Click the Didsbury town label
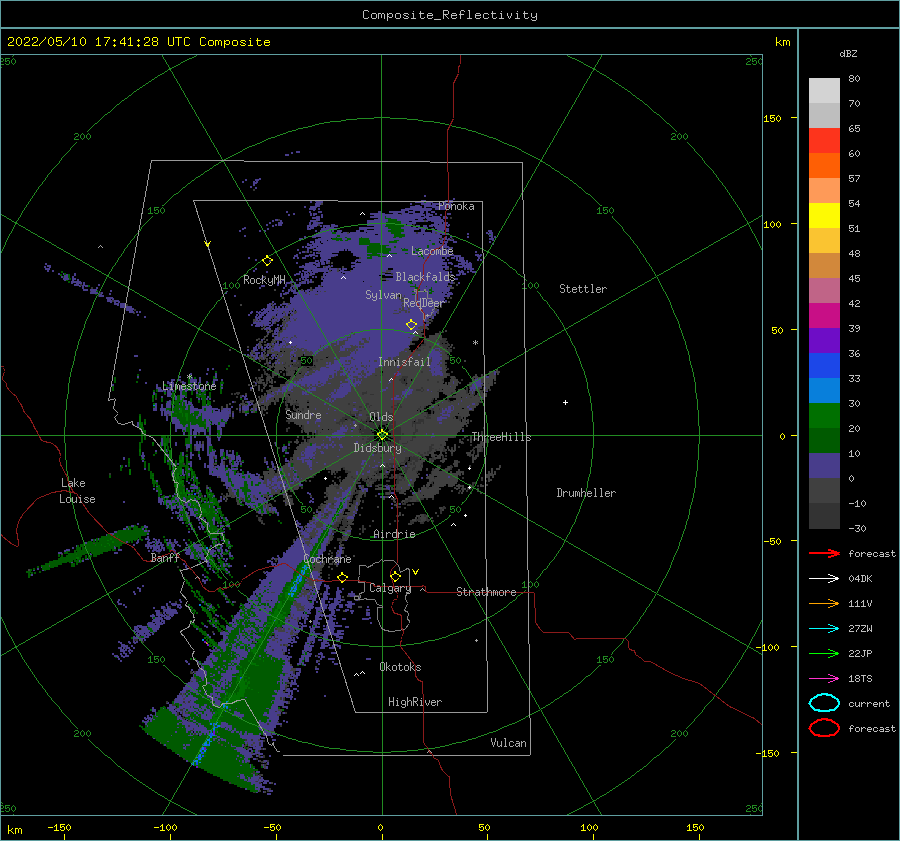Viewport: 900px width, 841px height. click(x=378, y=448)
